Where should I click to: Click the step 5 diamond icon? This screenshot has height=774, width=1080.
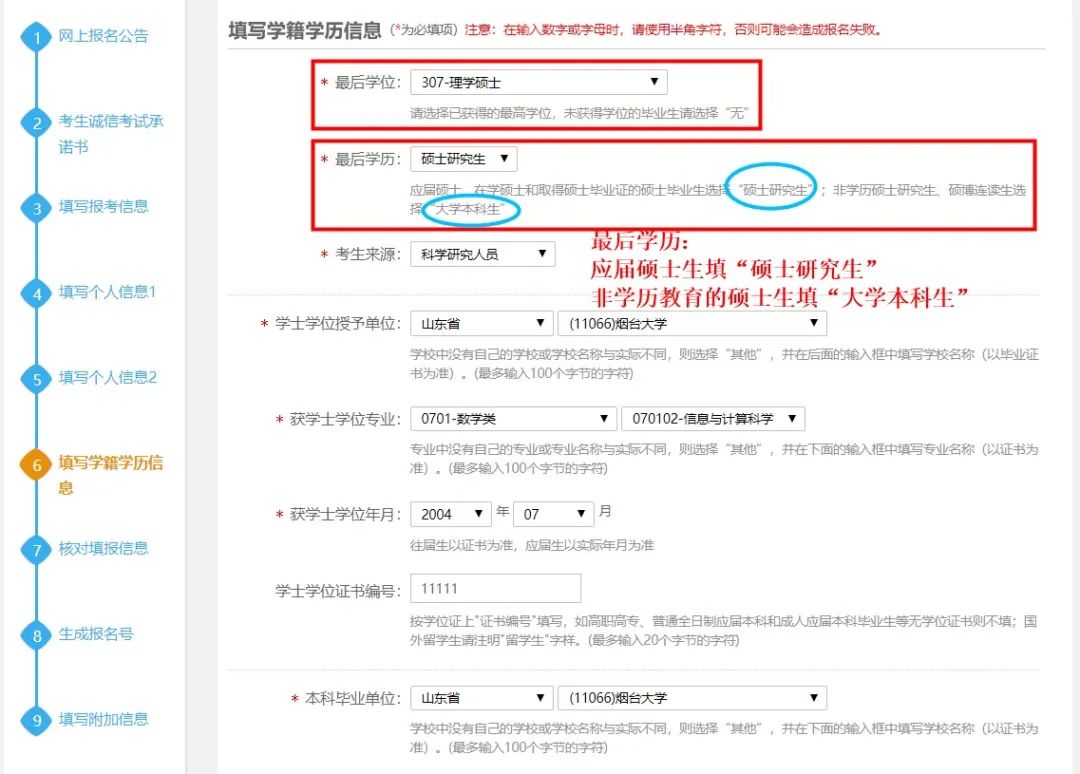point(37,380)
